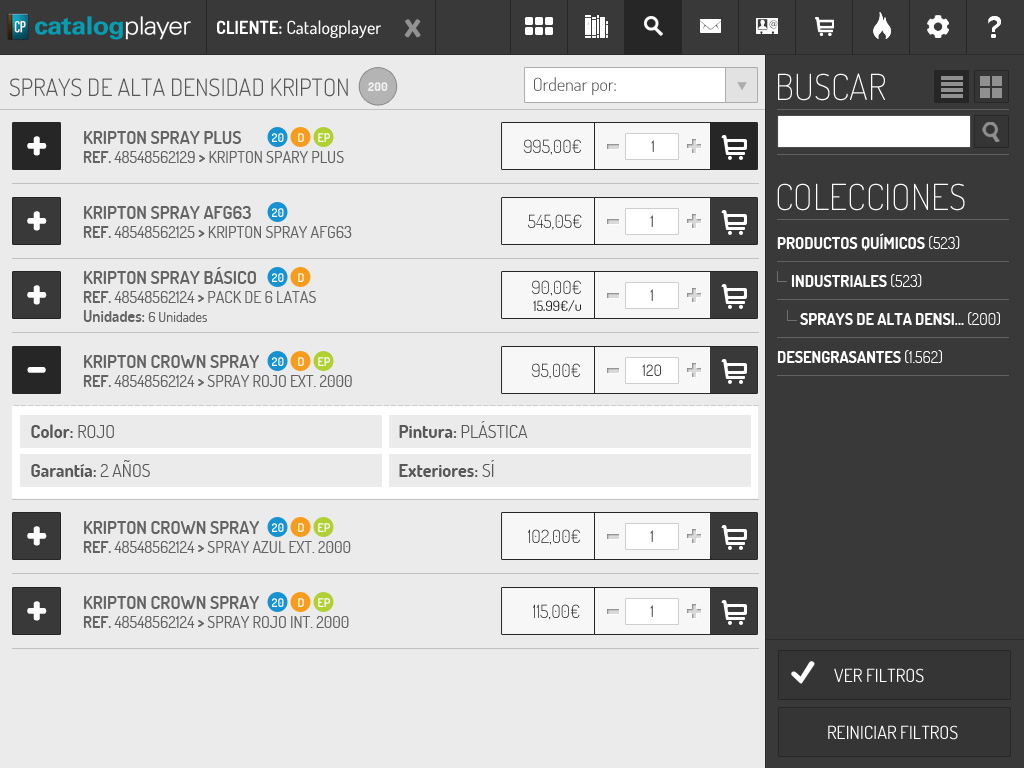Decrease quantity for Kripton Spray Básico

(x=613, y=295)
